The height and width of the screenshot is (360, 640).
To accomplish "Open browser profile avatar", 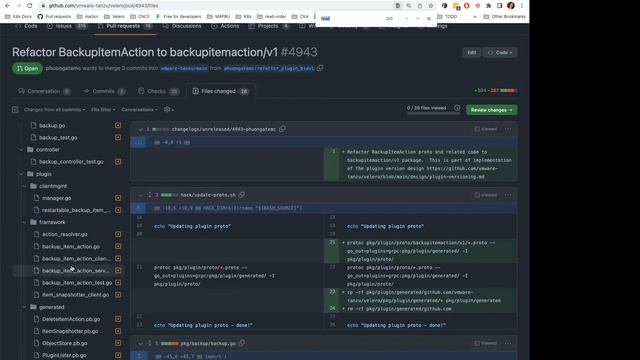I will pos(511,6).
